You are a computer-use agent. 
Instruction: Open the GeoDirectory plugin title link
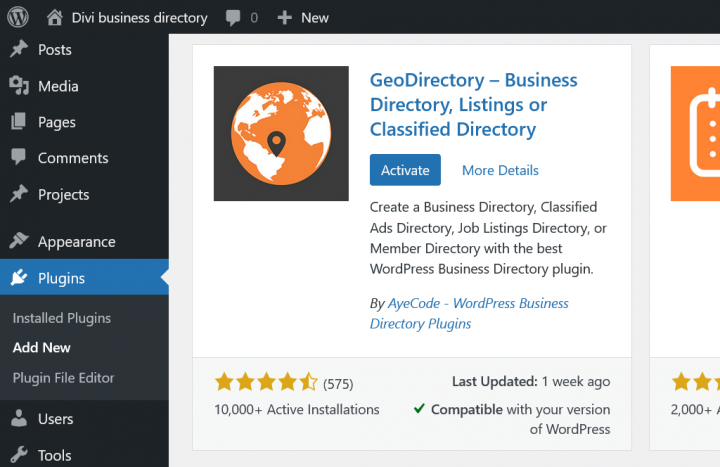(473, 104)
